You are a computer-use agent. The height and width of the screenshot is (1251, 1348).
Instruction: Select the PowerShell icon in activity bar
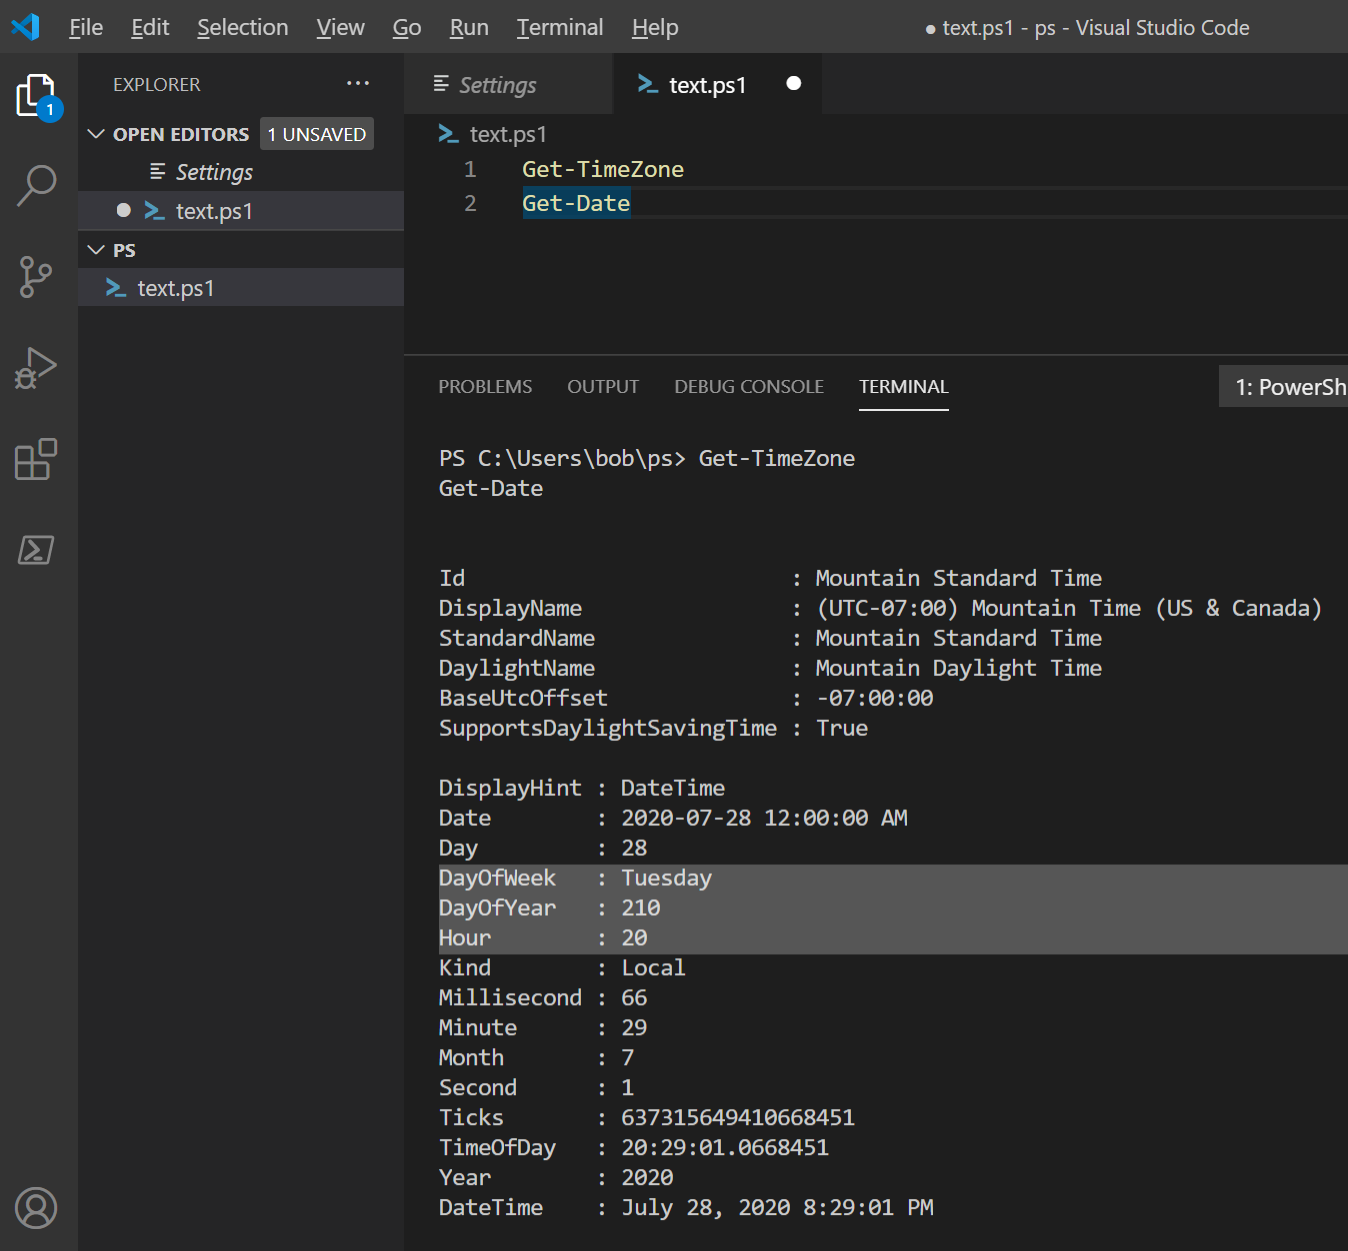pyautogui.click(x=37, y=550)
